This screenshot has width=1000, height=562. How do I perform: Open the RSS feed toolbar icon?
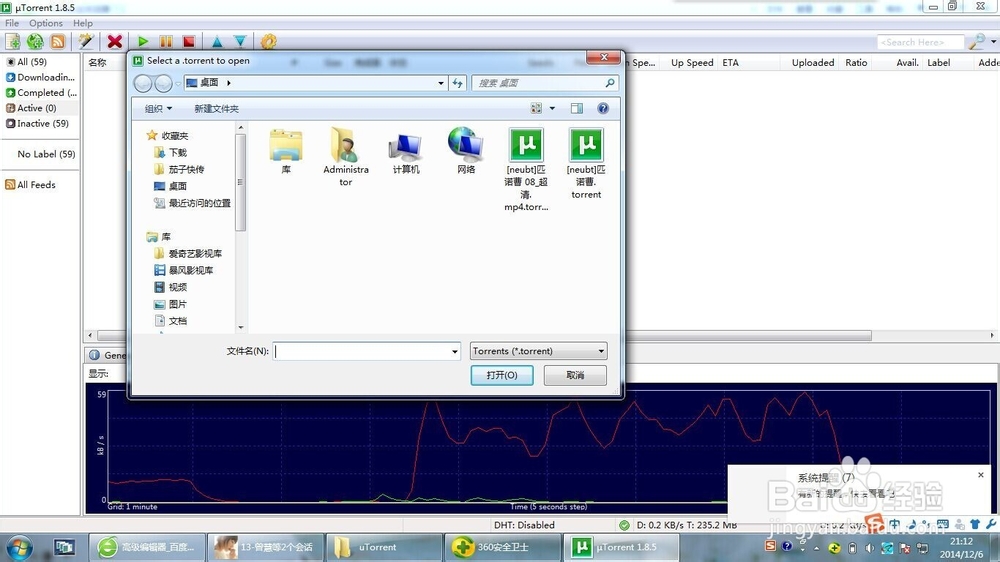[x=57, y=41]
